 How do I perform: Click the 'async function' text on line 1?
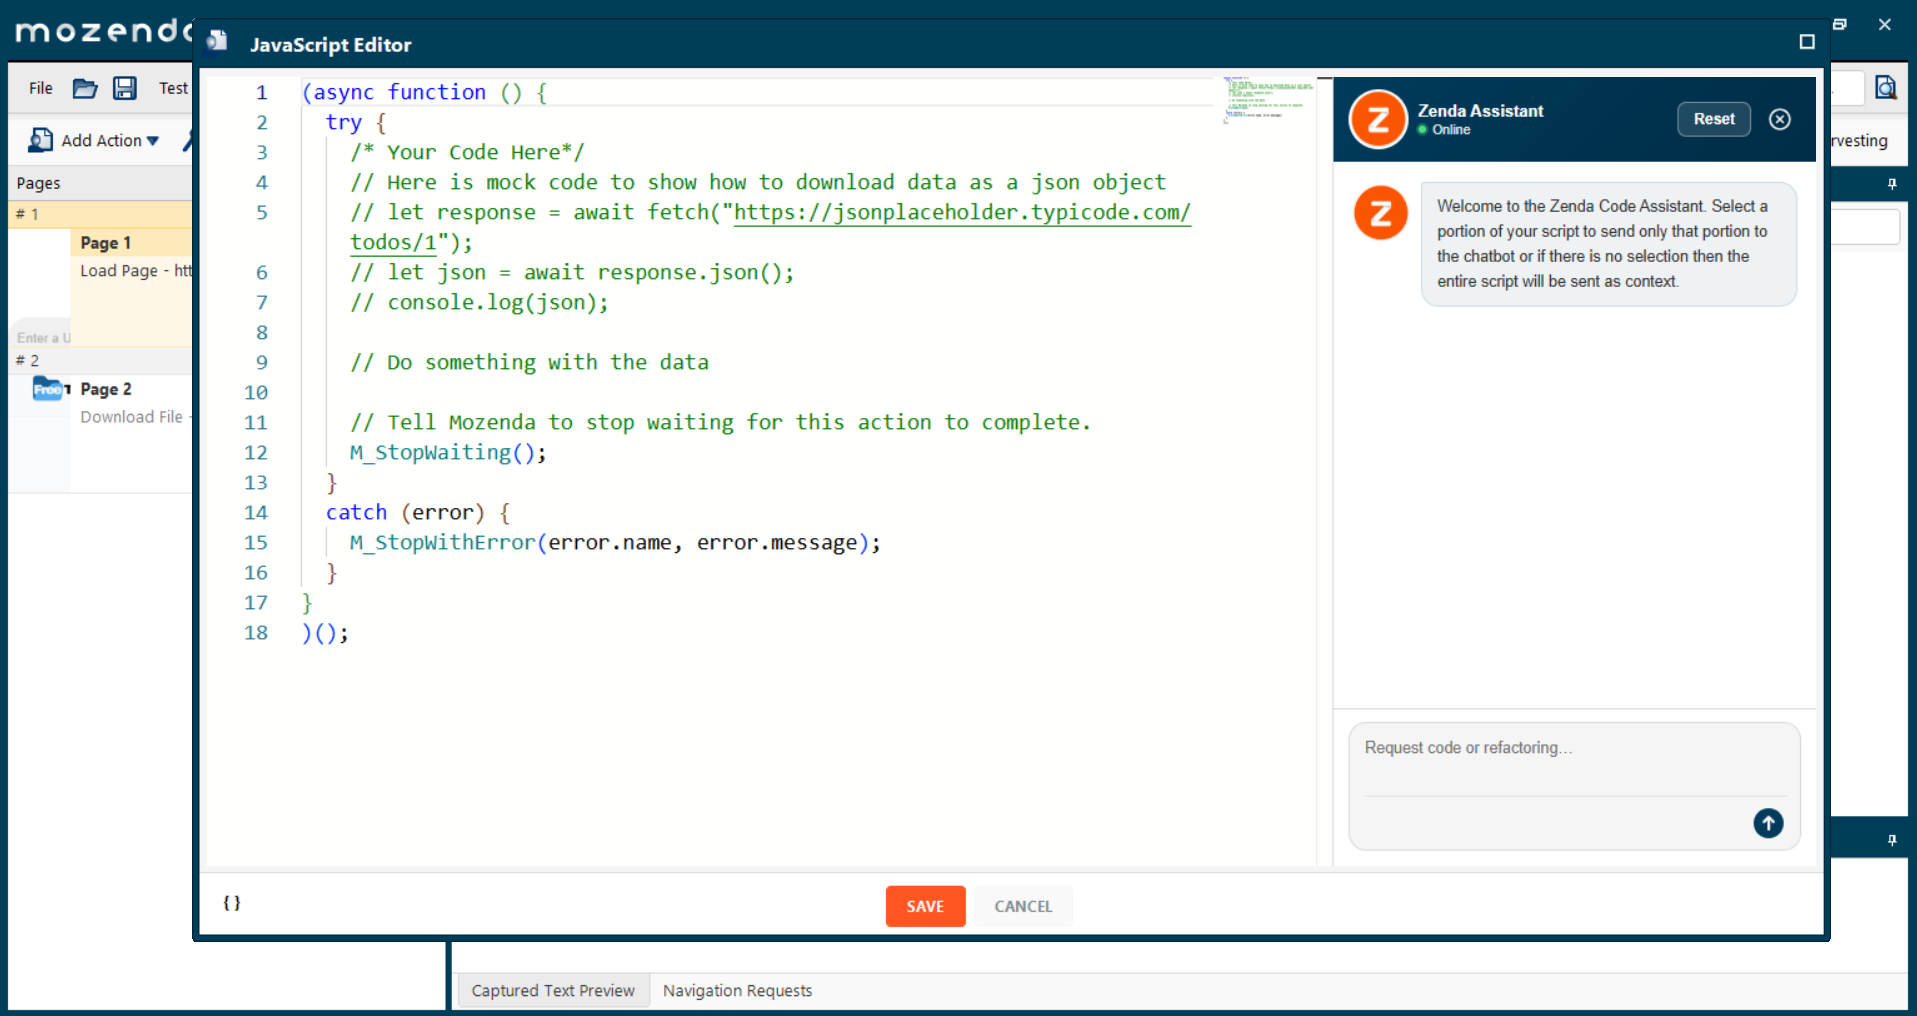click(400, 92)
